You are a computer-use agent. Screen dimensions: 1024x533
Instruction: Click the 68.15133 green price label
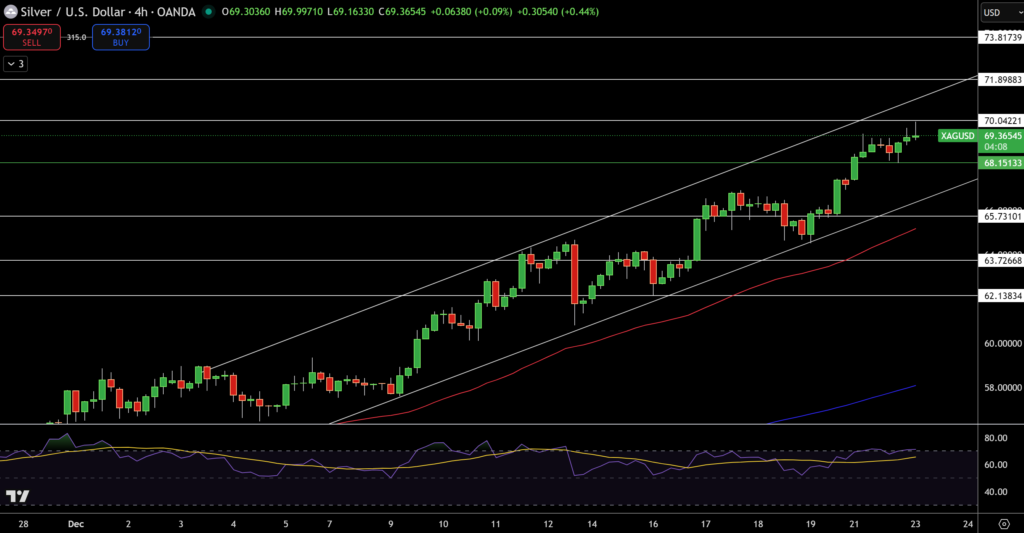pyautogui.click(x=1001, y=162)
